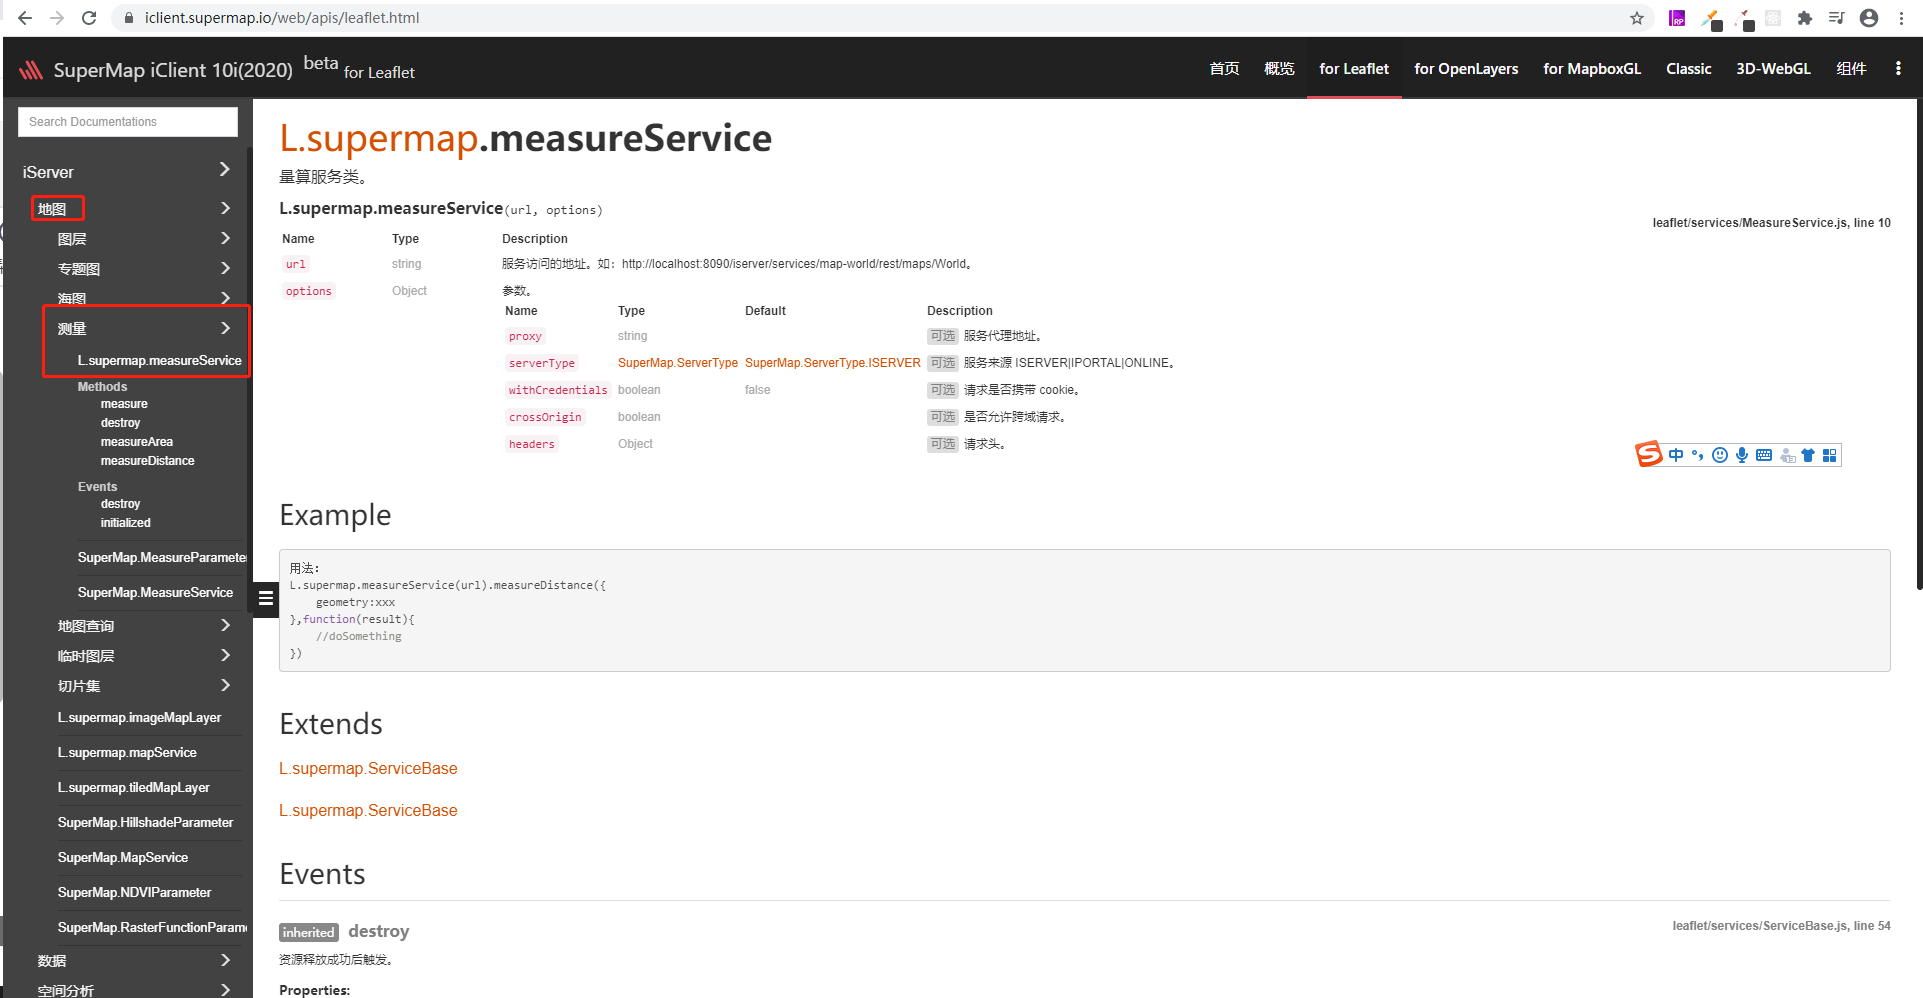The height and width of the screenshot is (998, 1923).
Task: Open the Sogou soft keyboard
Action: coord(1763,455)
